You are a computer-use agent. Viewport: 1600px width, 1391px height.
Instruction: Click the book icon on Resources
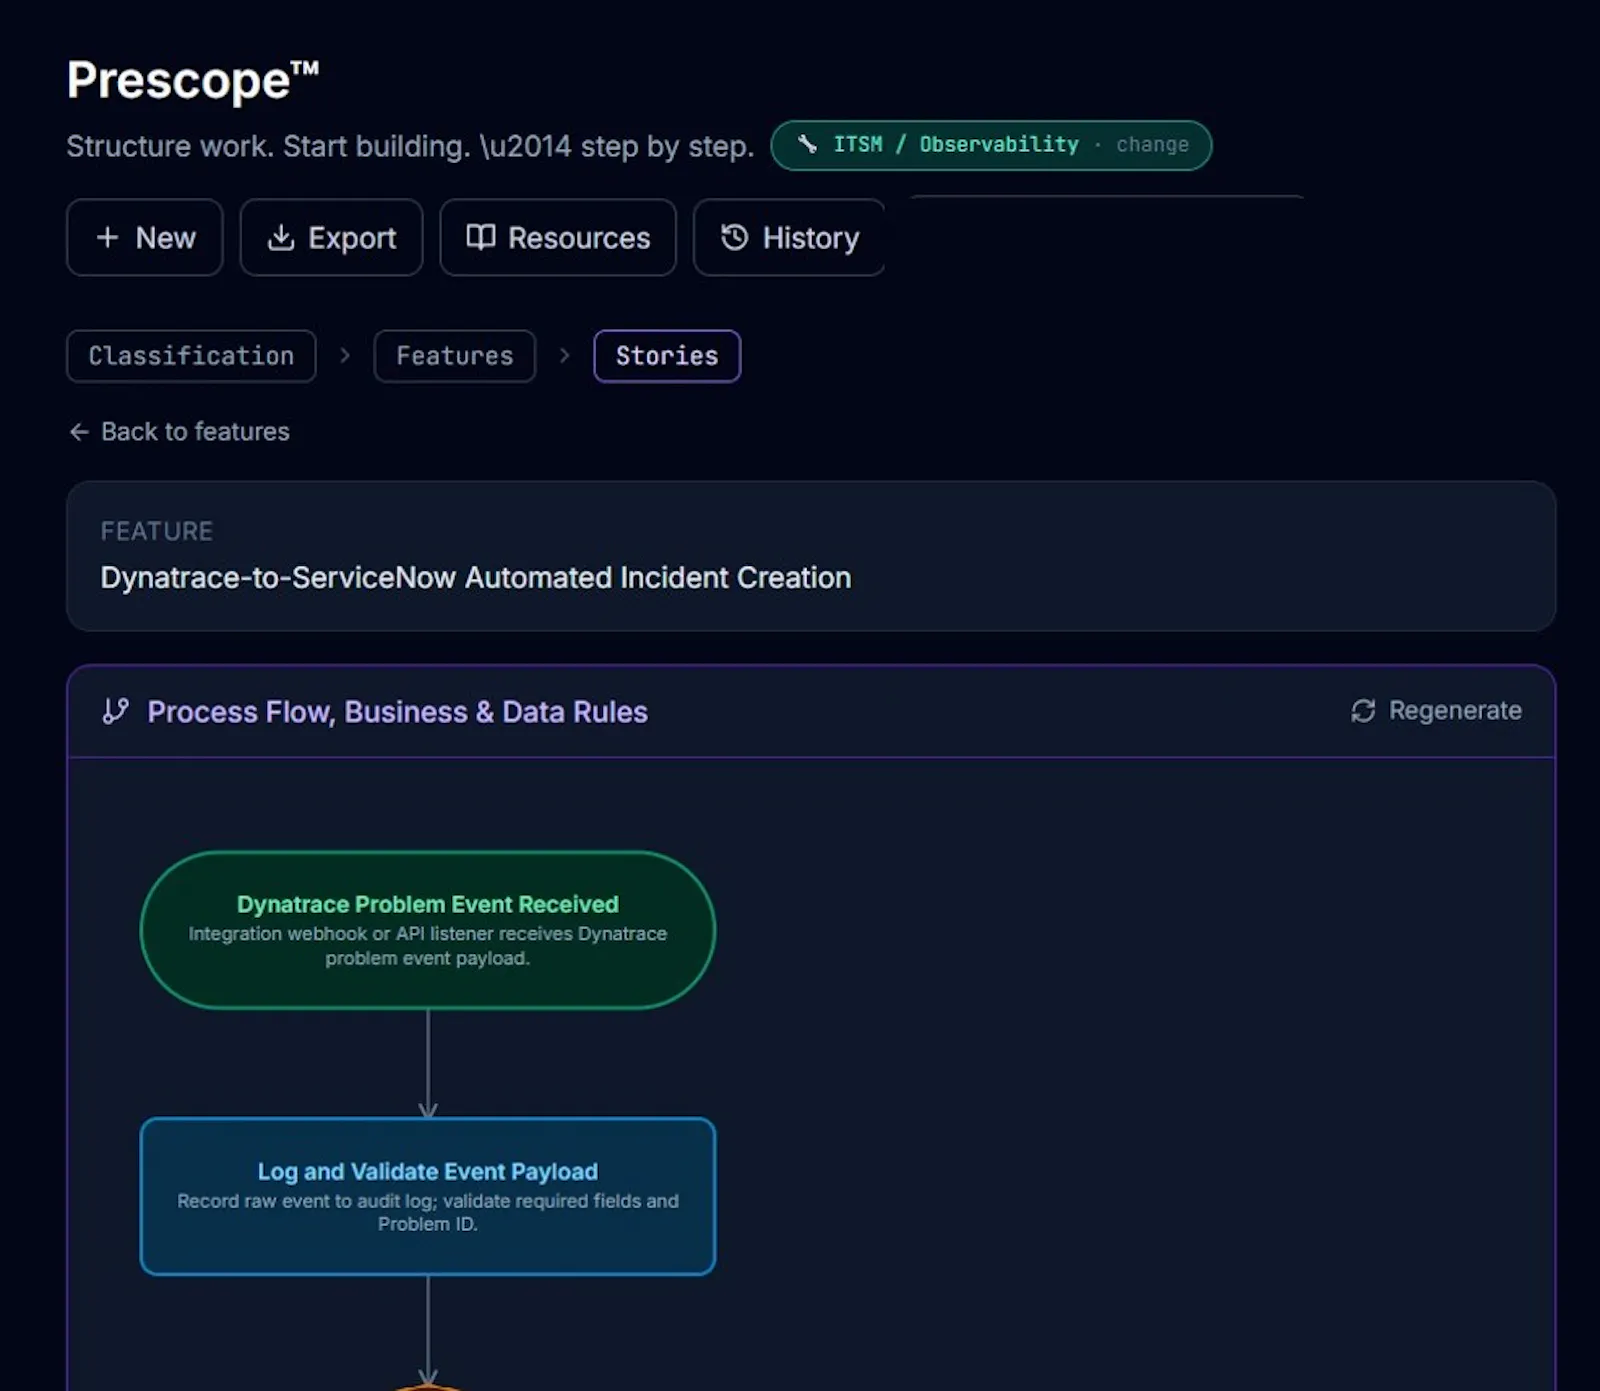click(x=481, y=237)
